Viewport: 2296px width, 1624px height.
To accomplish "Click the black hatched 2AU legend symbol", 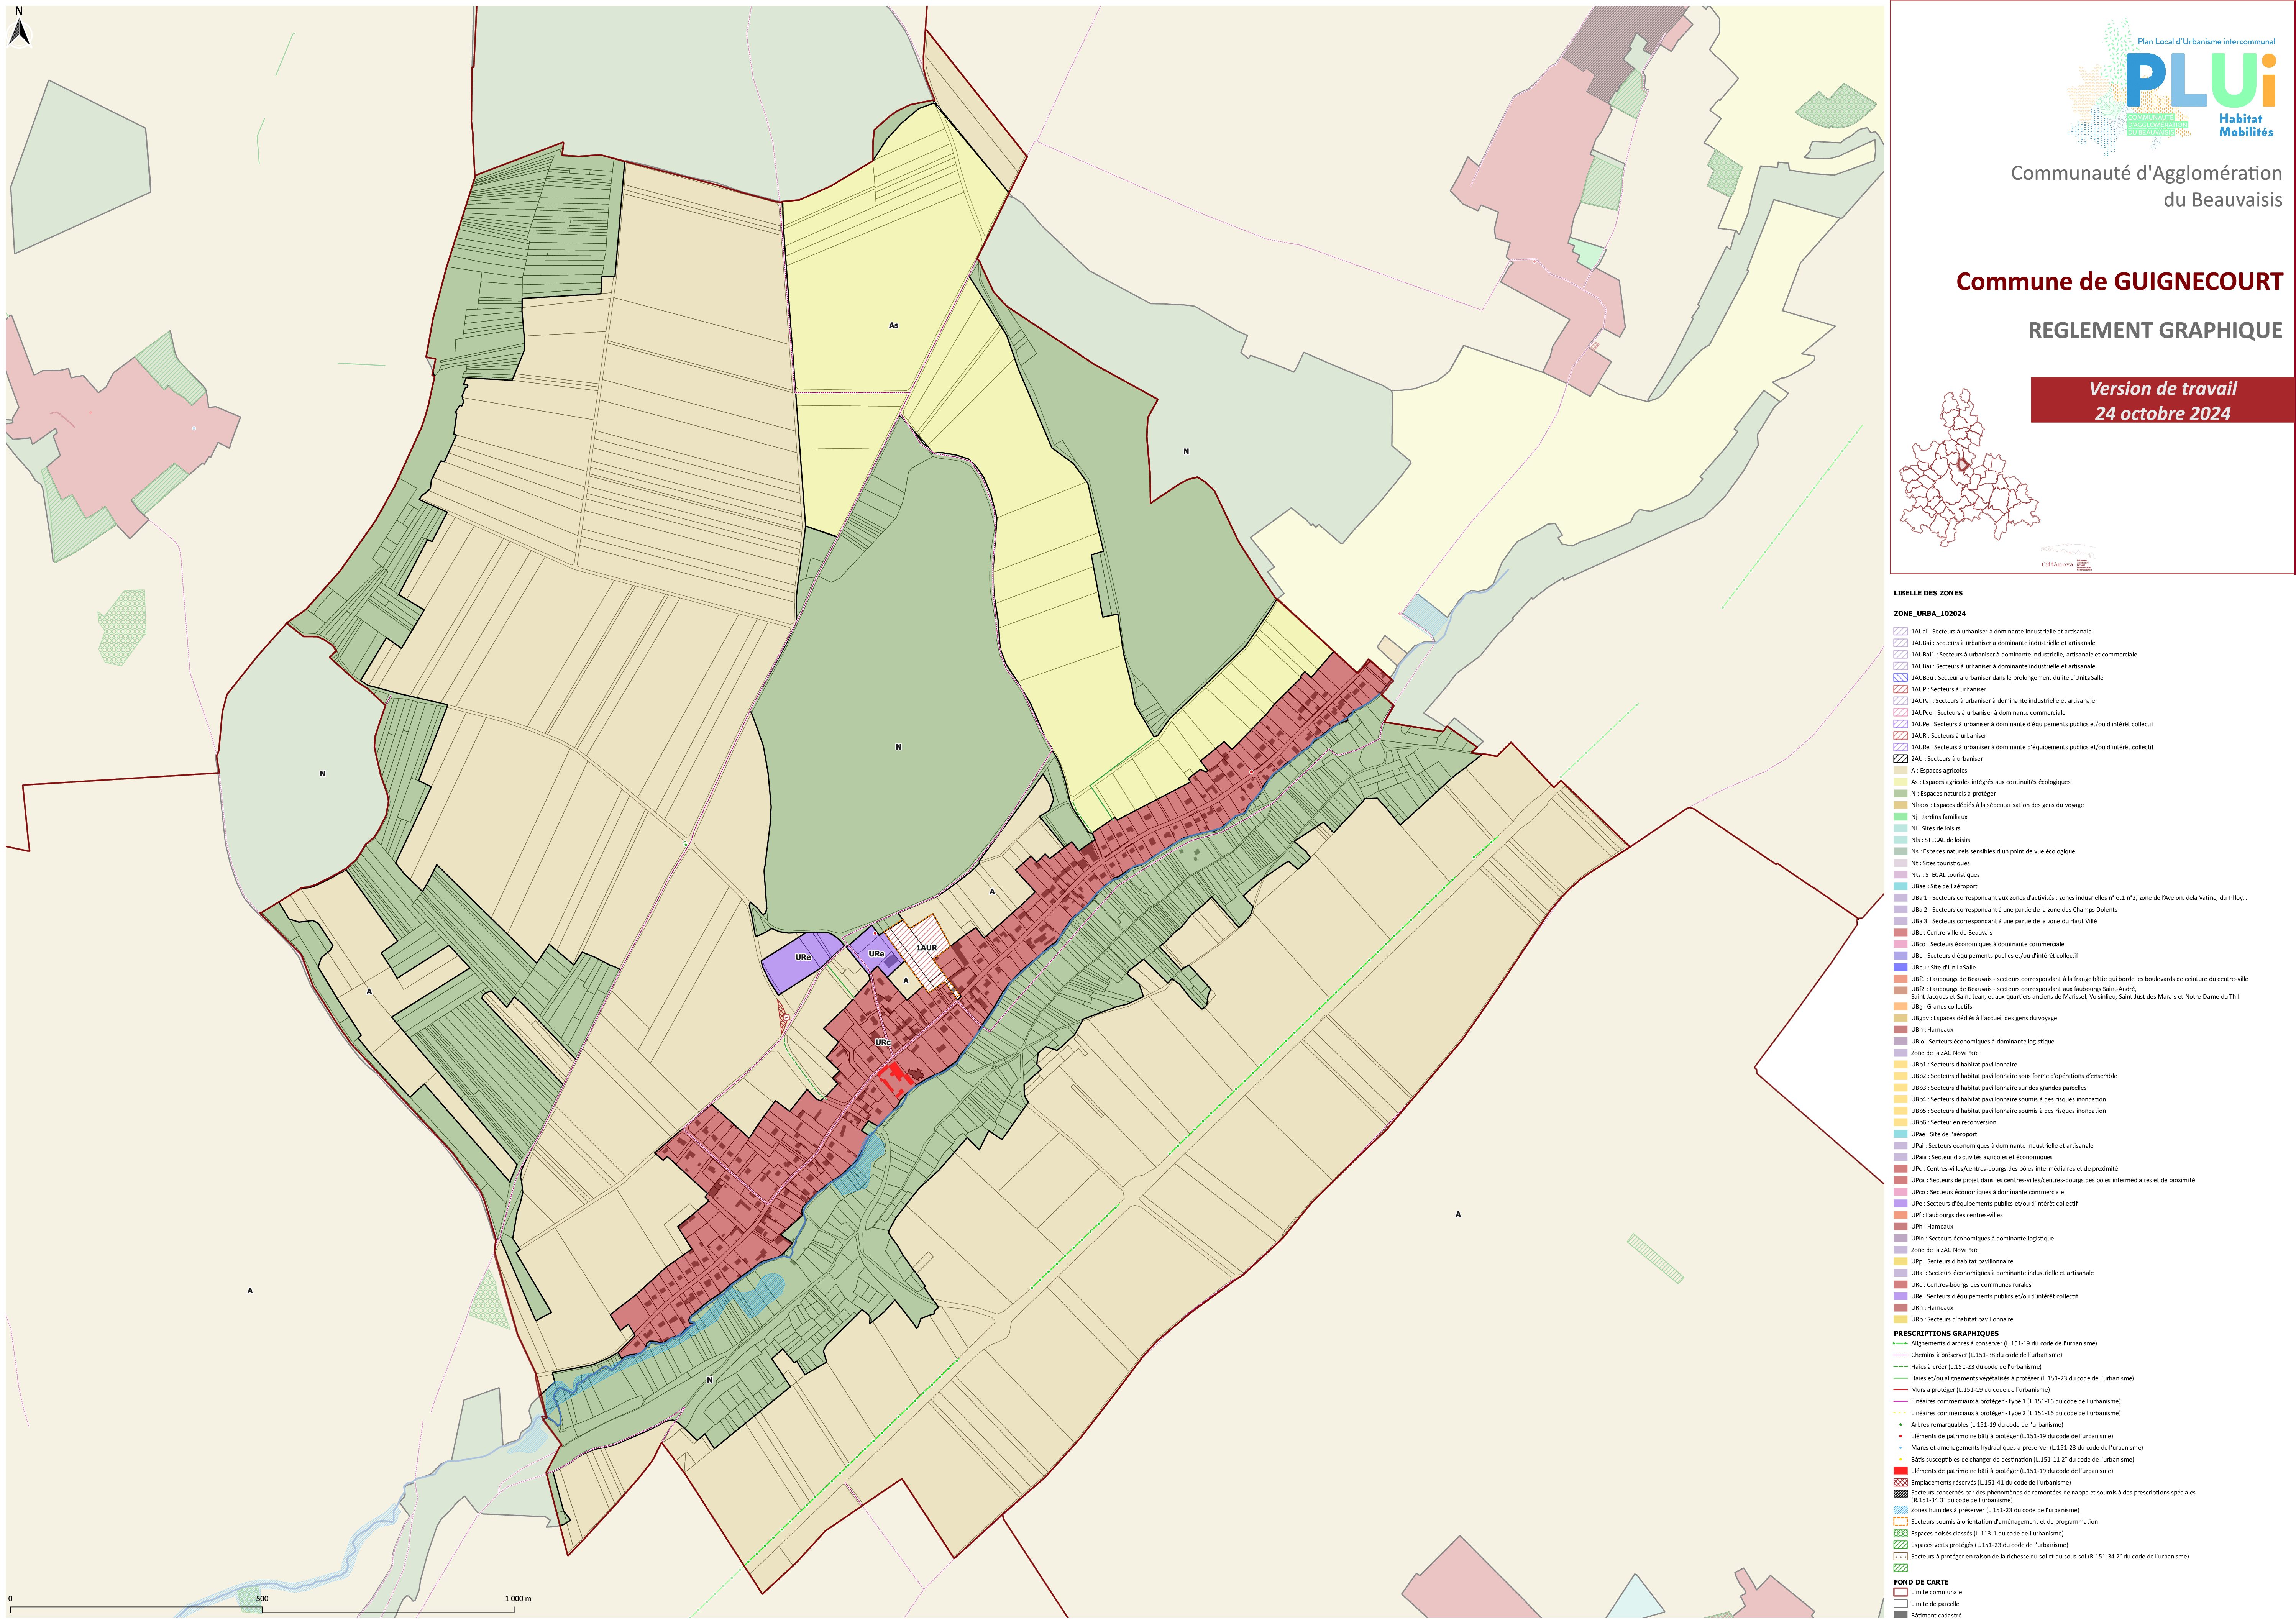I will 1900,759.
